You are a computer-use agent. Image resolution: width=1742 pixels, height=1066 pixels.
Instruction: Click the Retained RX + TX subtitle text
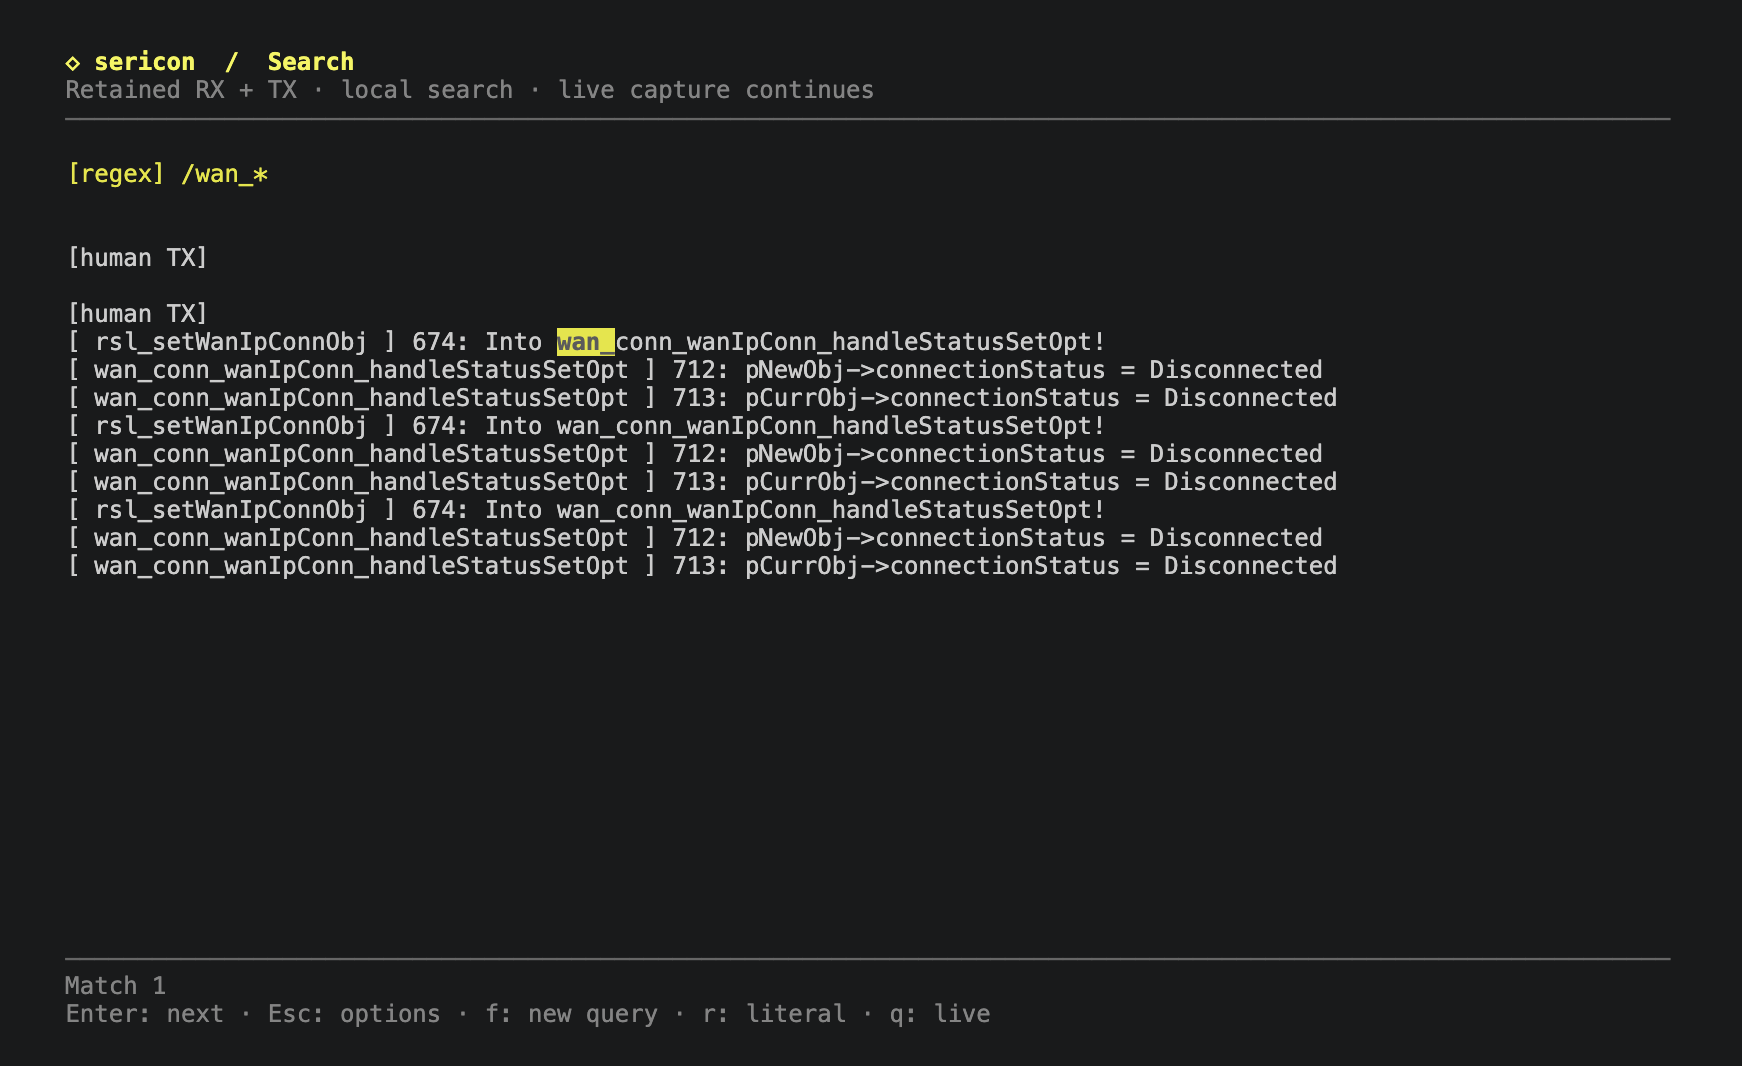pos(182,90)
